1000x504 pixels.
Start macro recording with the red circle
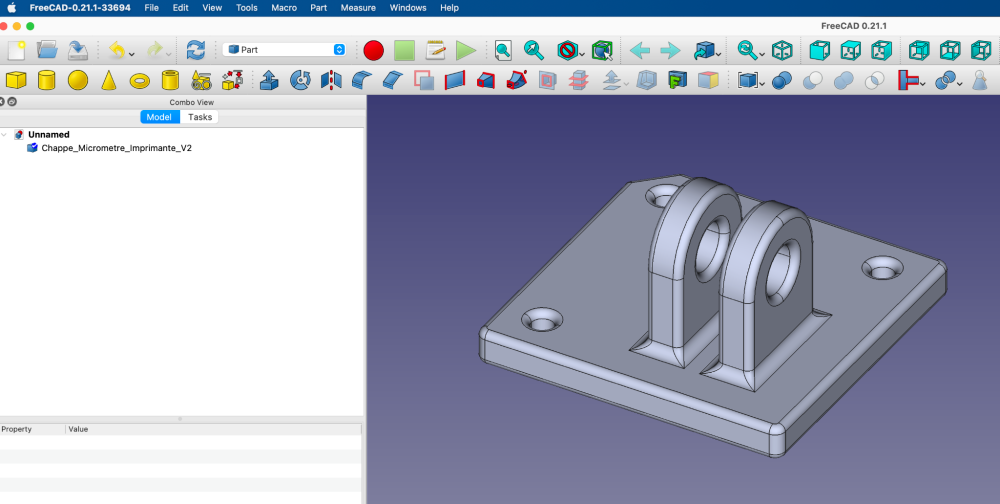pyautogui.click(x=374, y=49)
